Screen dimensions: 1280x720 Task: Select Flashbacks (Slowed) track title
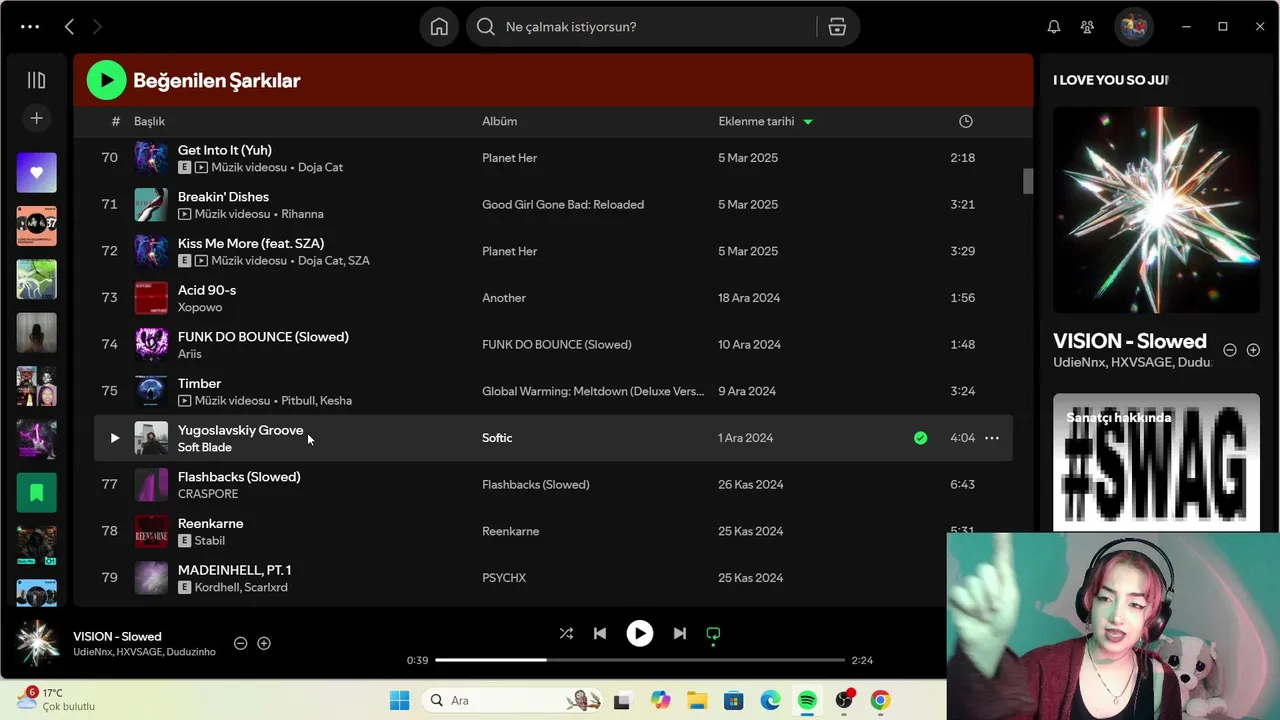[x=239, y=477]
